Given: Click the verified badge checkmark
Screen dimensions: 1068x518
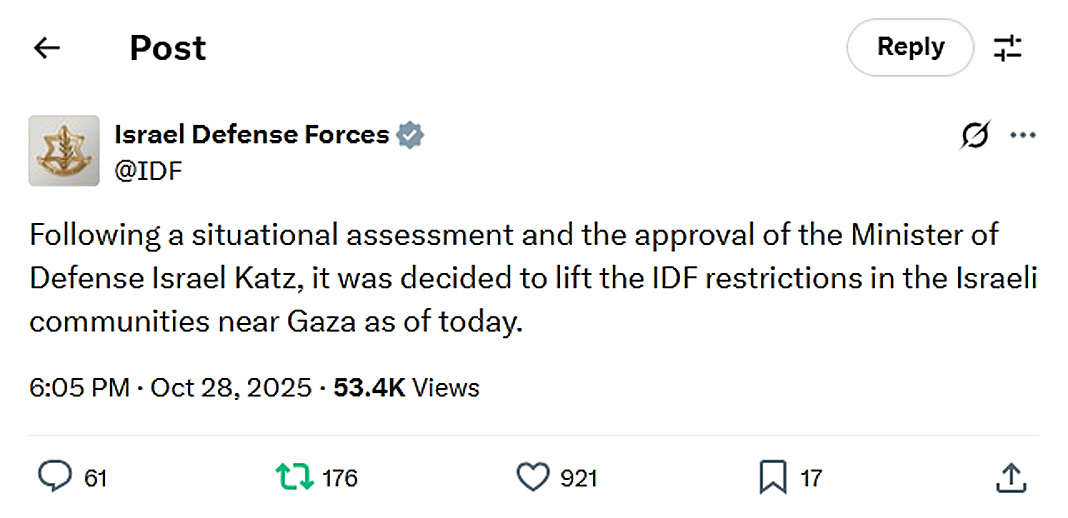Looking at the screenshot, I should (x=410, y=135).
